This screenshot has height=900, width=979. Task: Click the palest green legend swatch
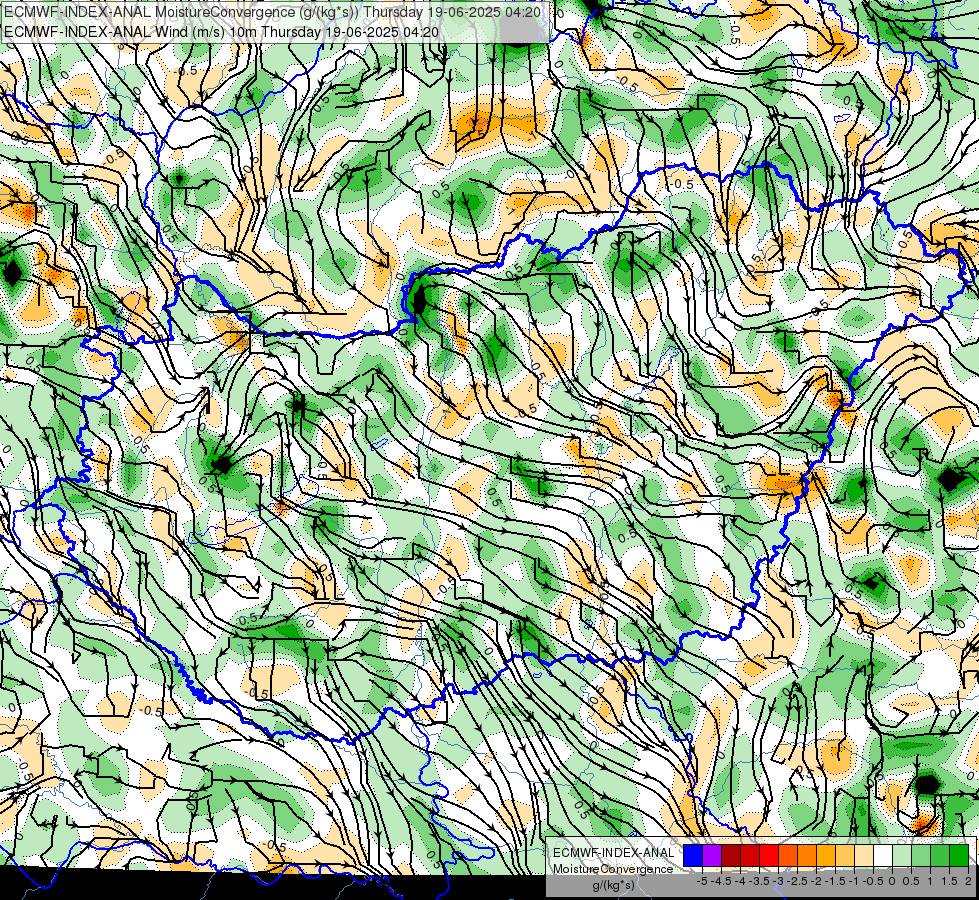point(902,856)
